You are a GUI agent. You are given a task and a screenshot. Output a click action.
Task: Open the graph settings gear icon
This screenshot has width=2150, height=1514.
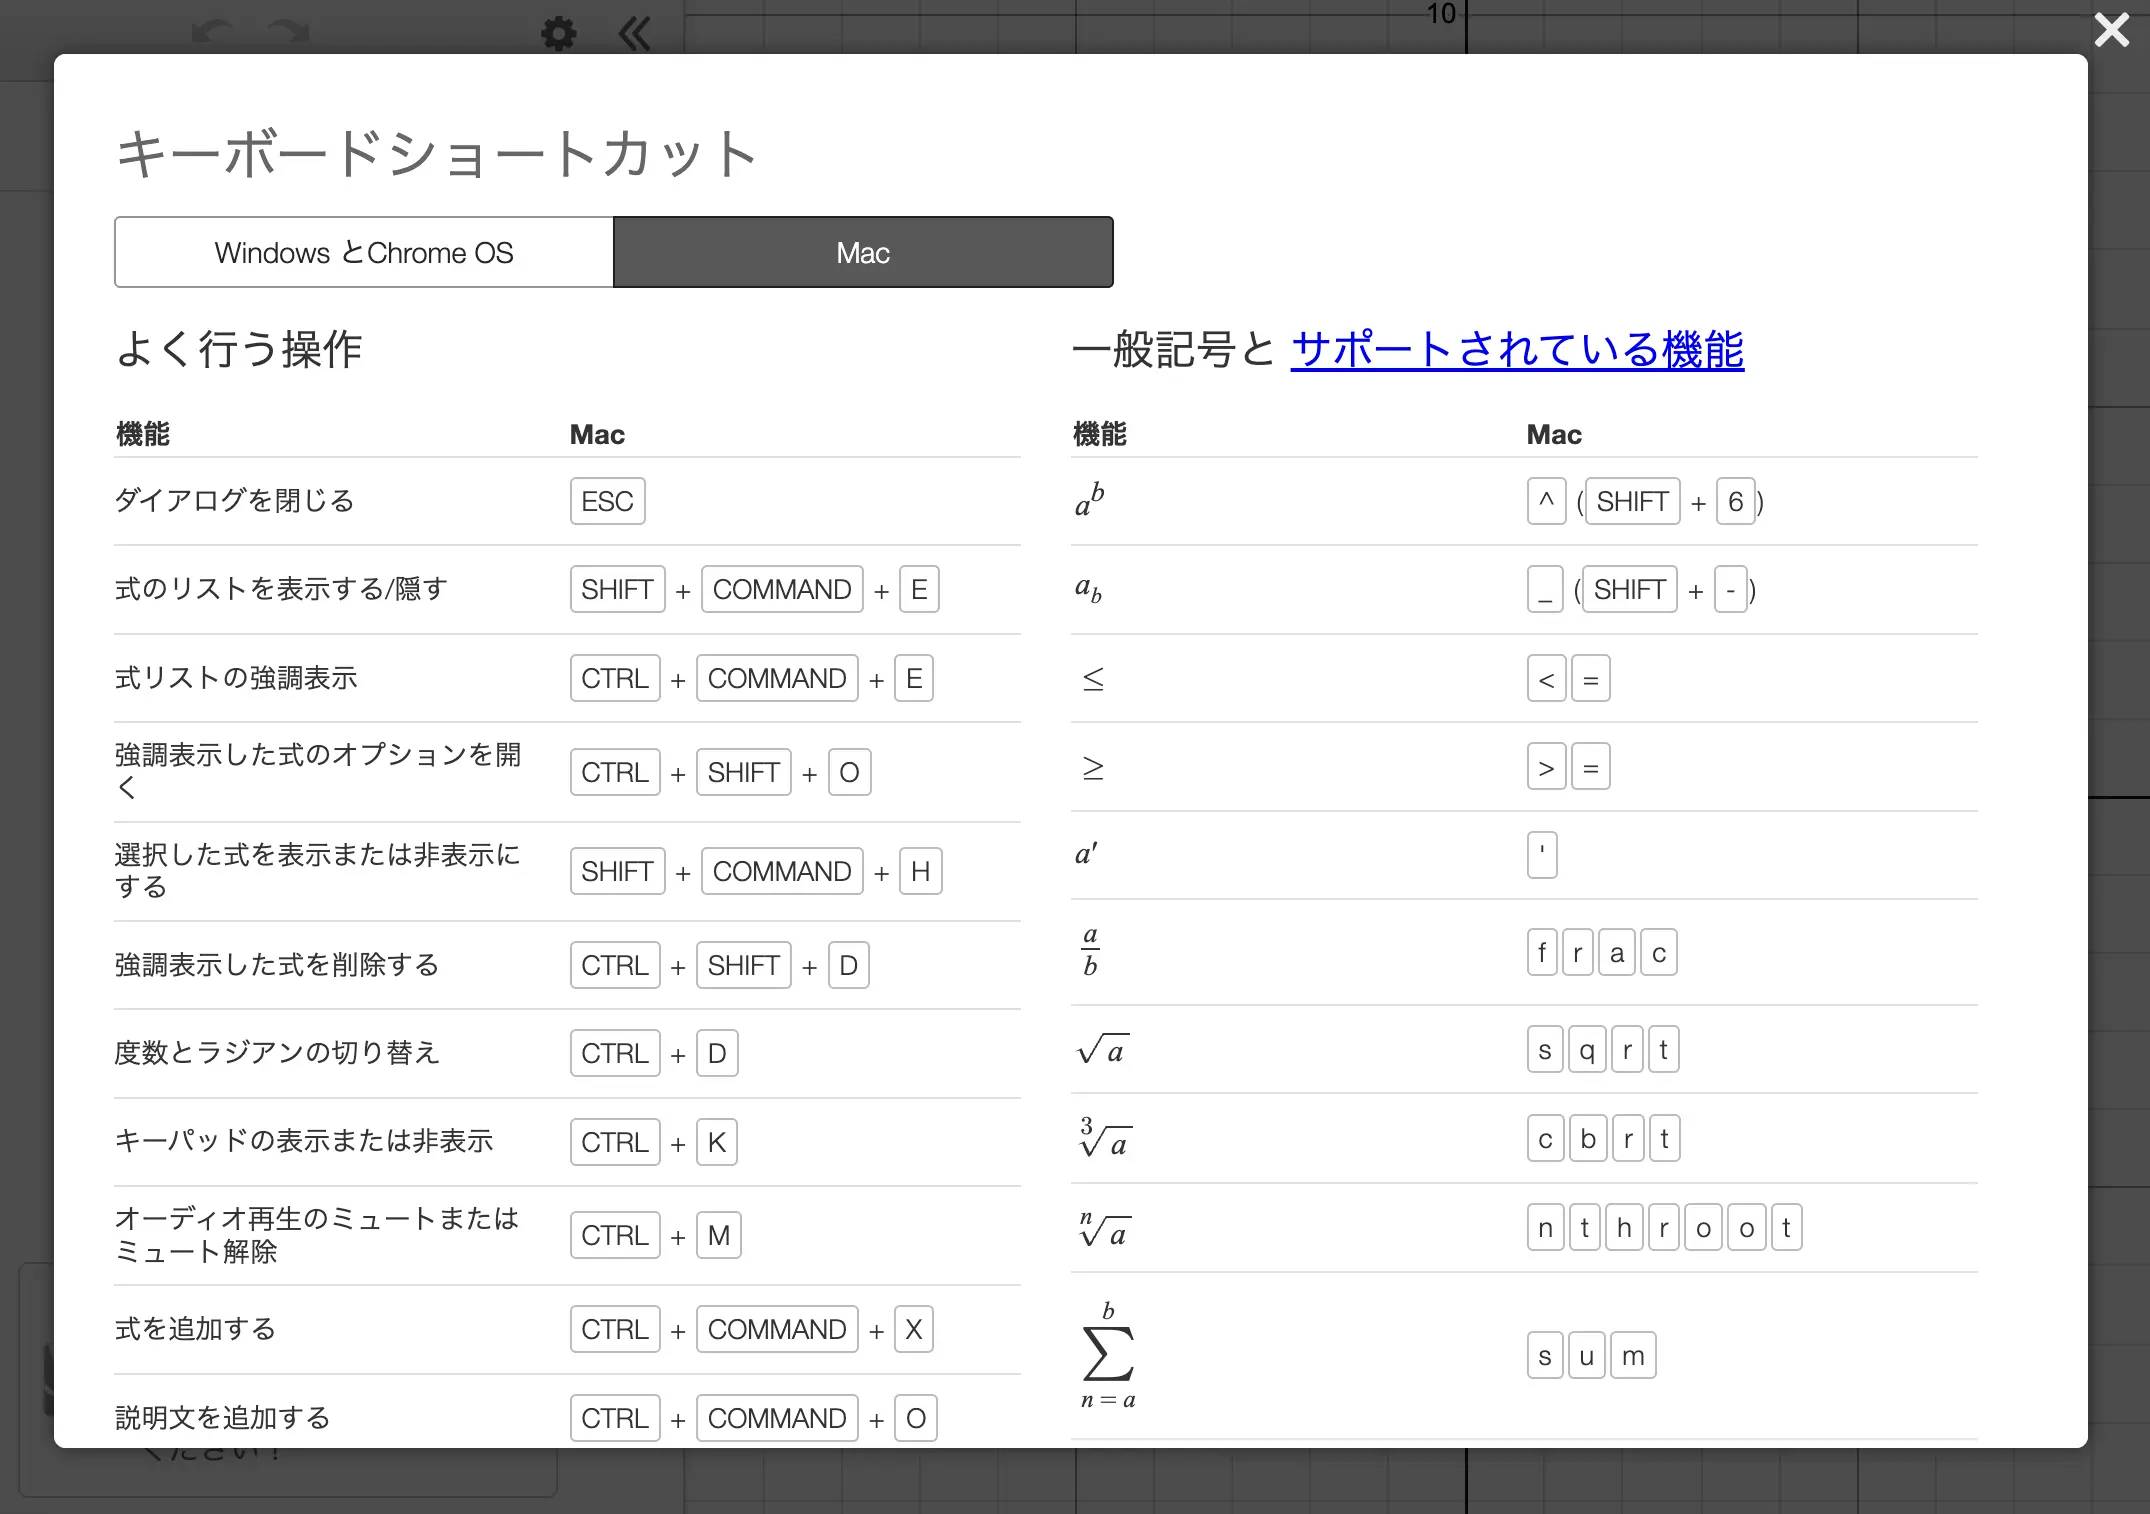(x=558, y=34)
